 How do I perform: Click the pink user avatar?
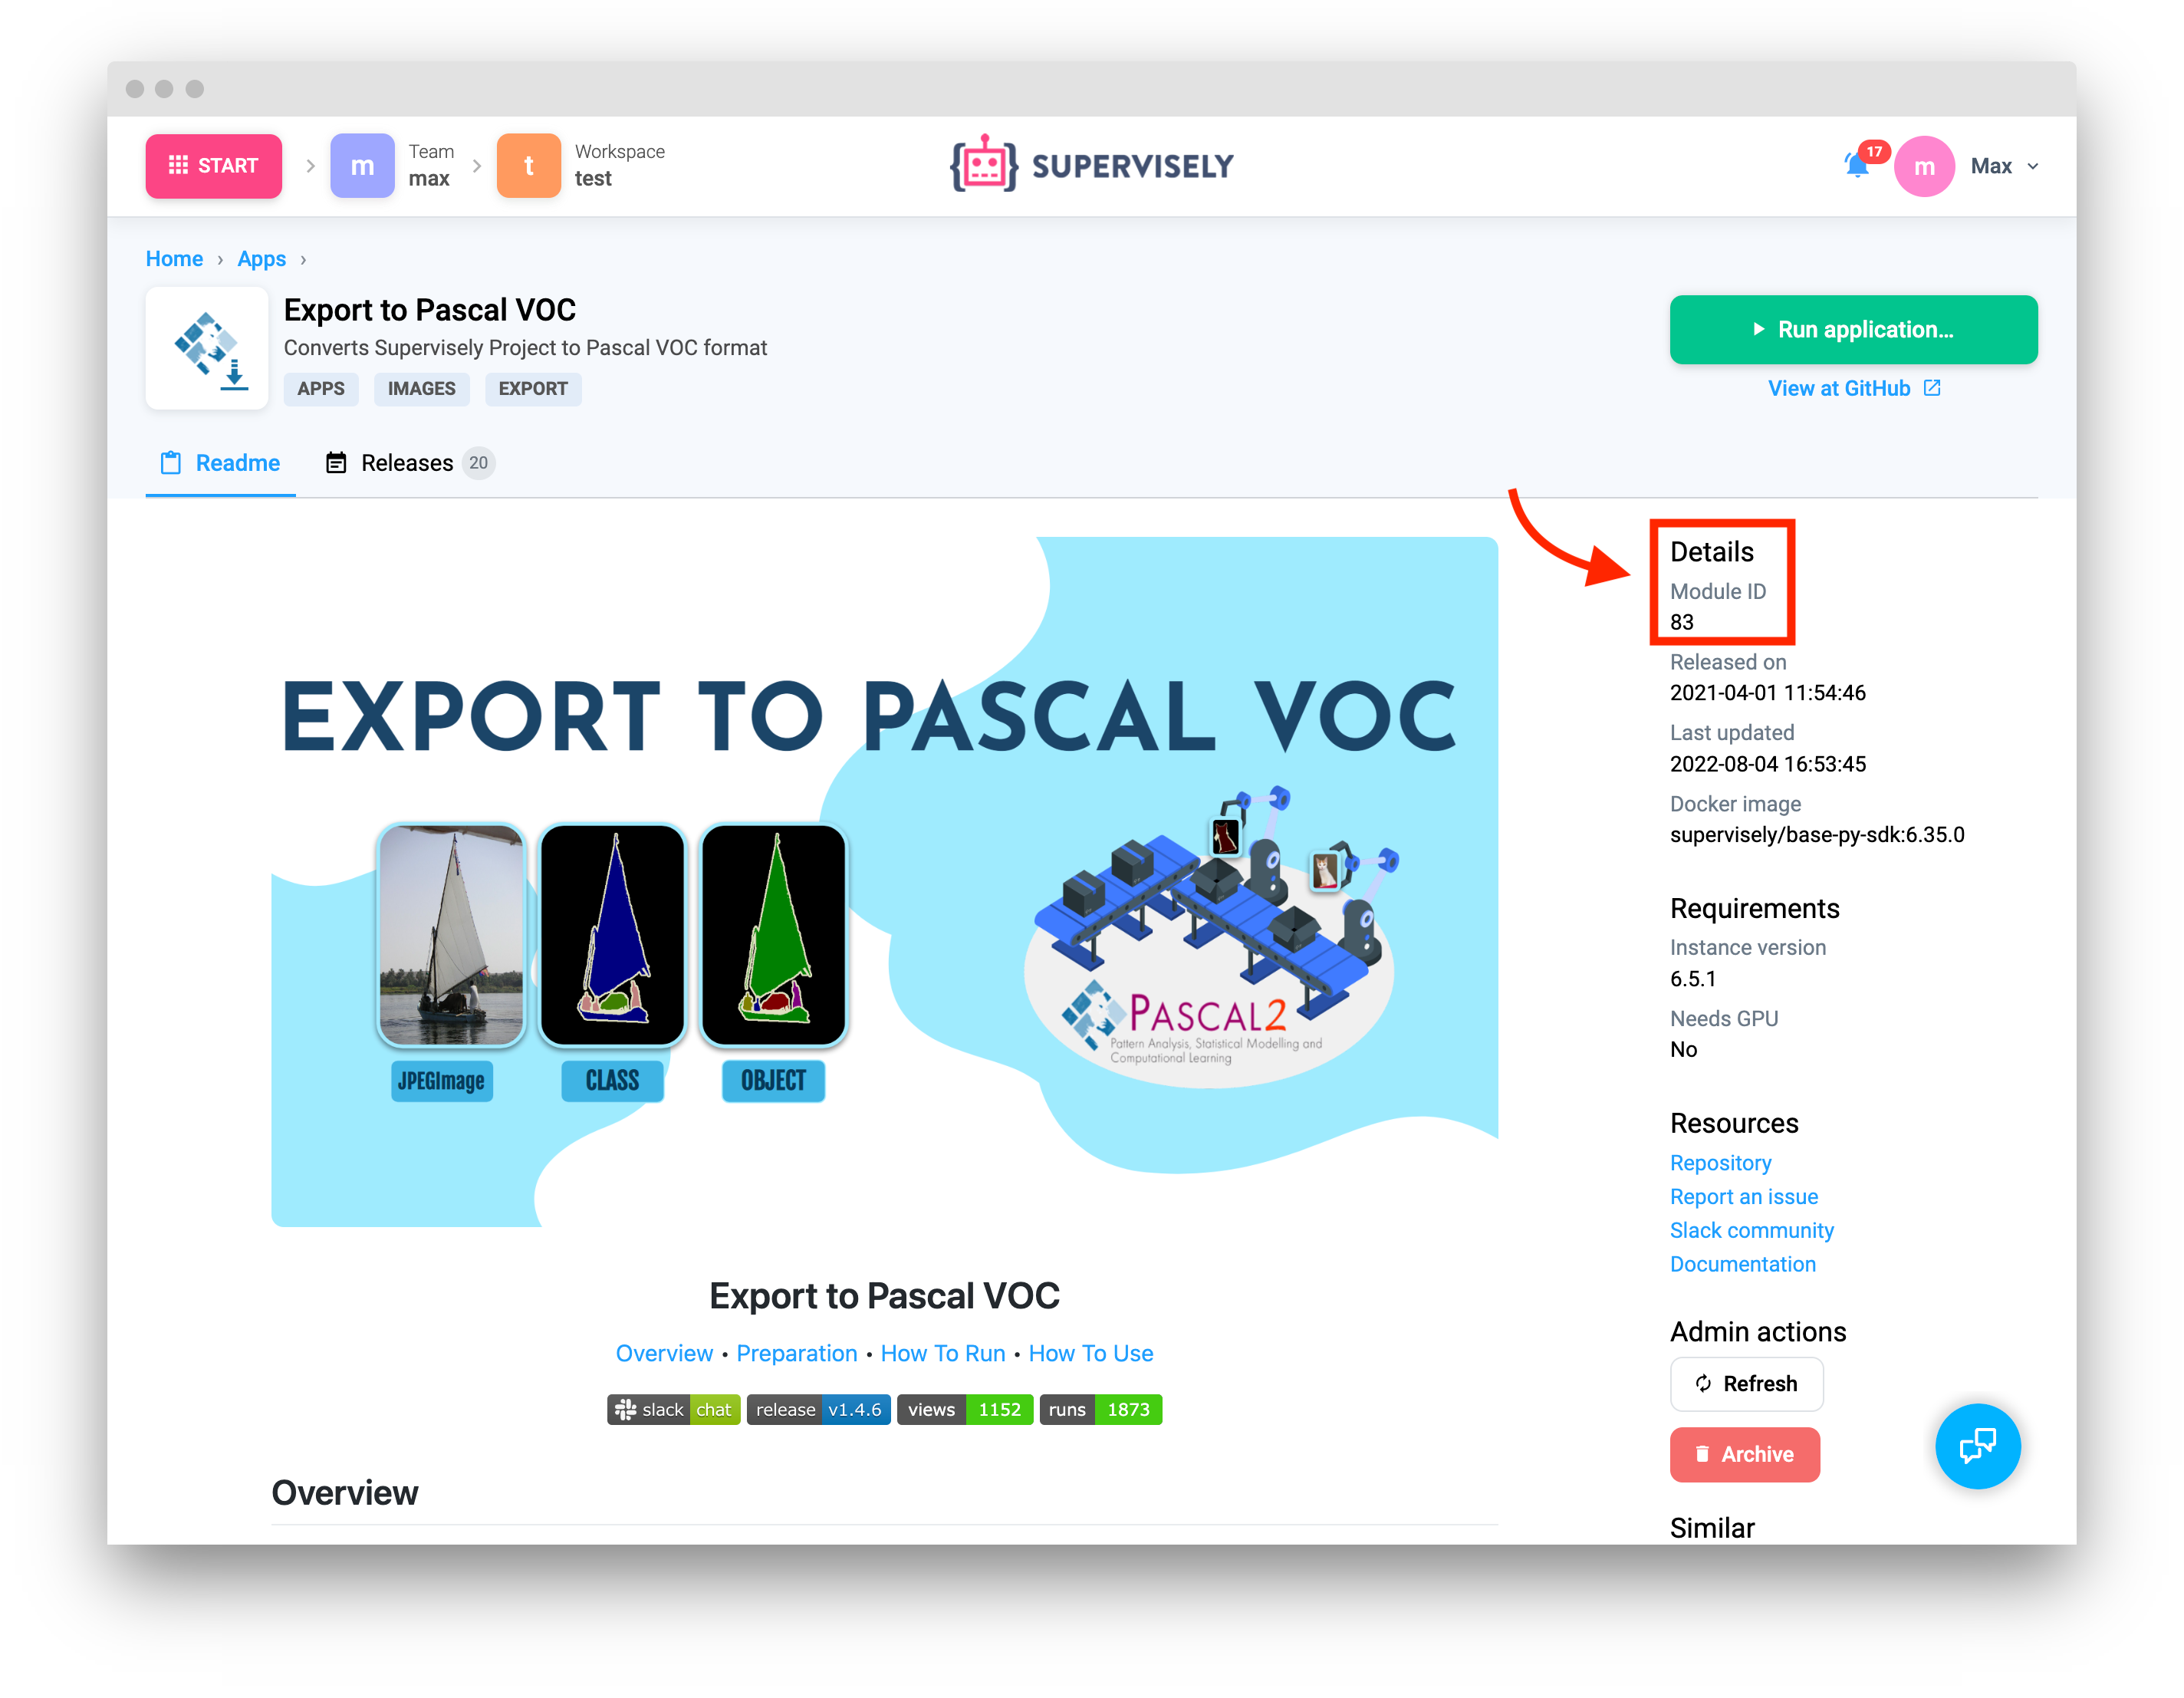point(1923,166)
